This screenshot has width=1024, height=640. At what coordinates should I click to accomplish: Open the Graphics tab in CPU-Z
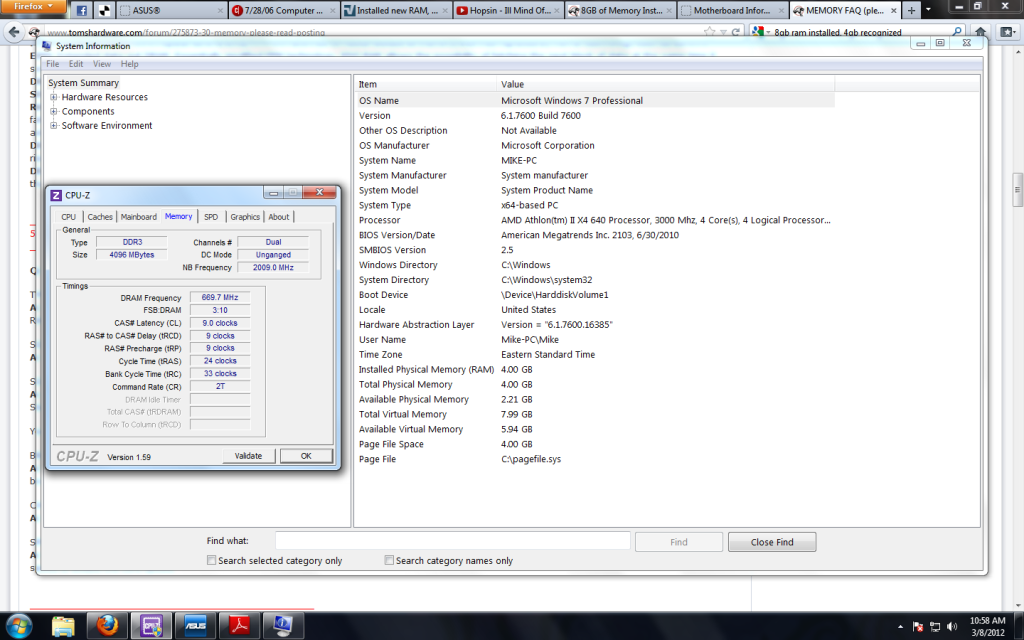click(245, 217)
